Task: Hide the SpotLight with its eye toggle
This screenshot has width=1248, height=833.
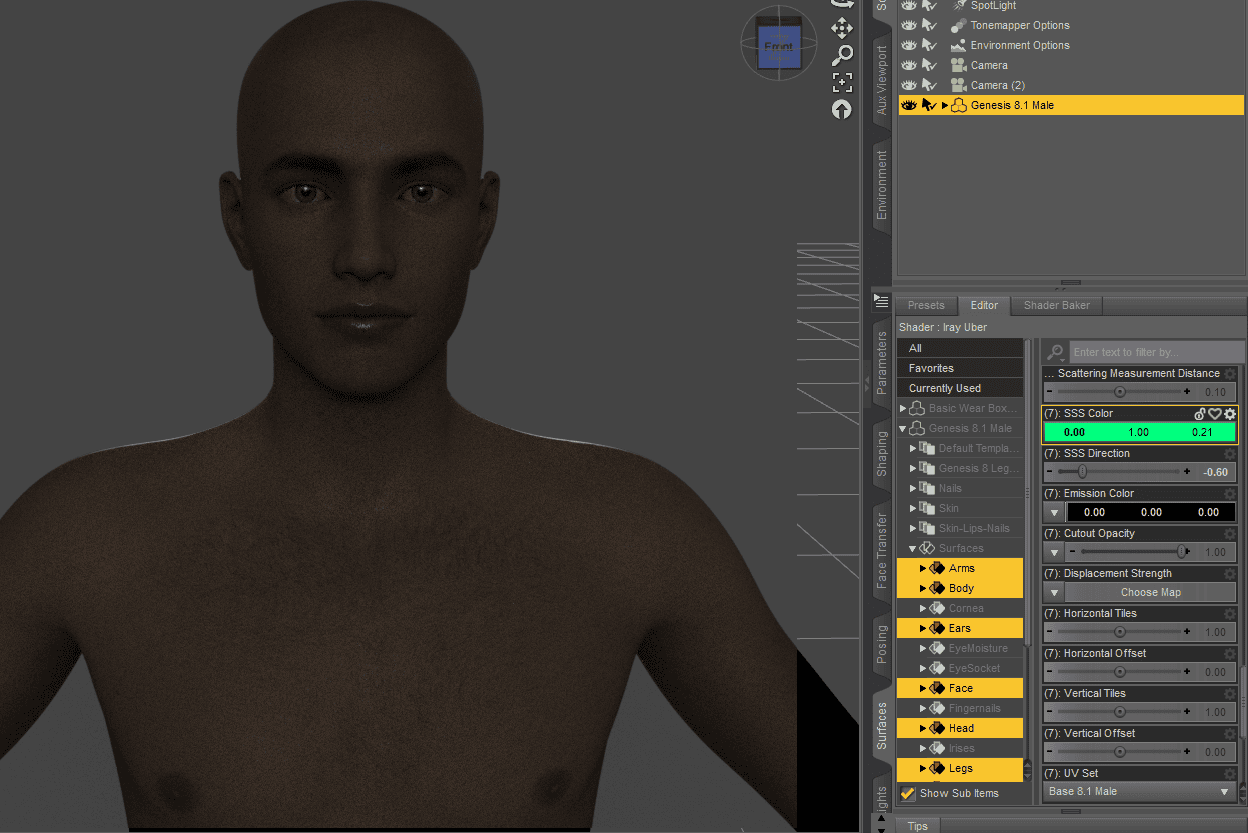Action: click(907, 6)
